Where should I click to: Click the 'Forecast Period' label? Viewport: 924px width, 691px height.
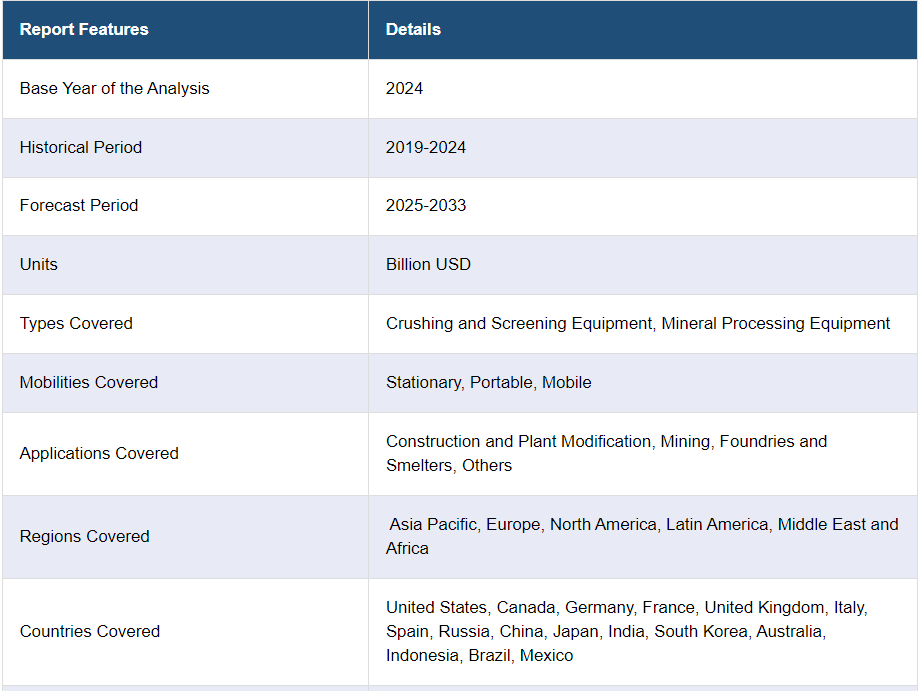pyautogui.click(x=79, y=206)
